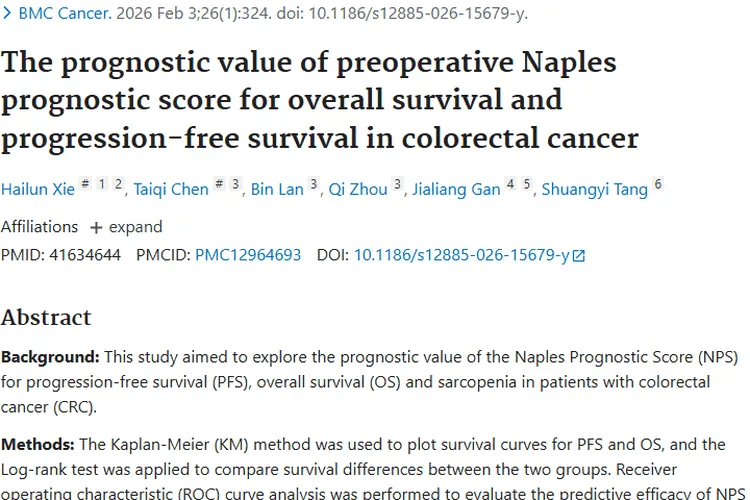The image size is (750, 500).
Task: Expand the Affiliations section
Action: click(x=126, y=227)
